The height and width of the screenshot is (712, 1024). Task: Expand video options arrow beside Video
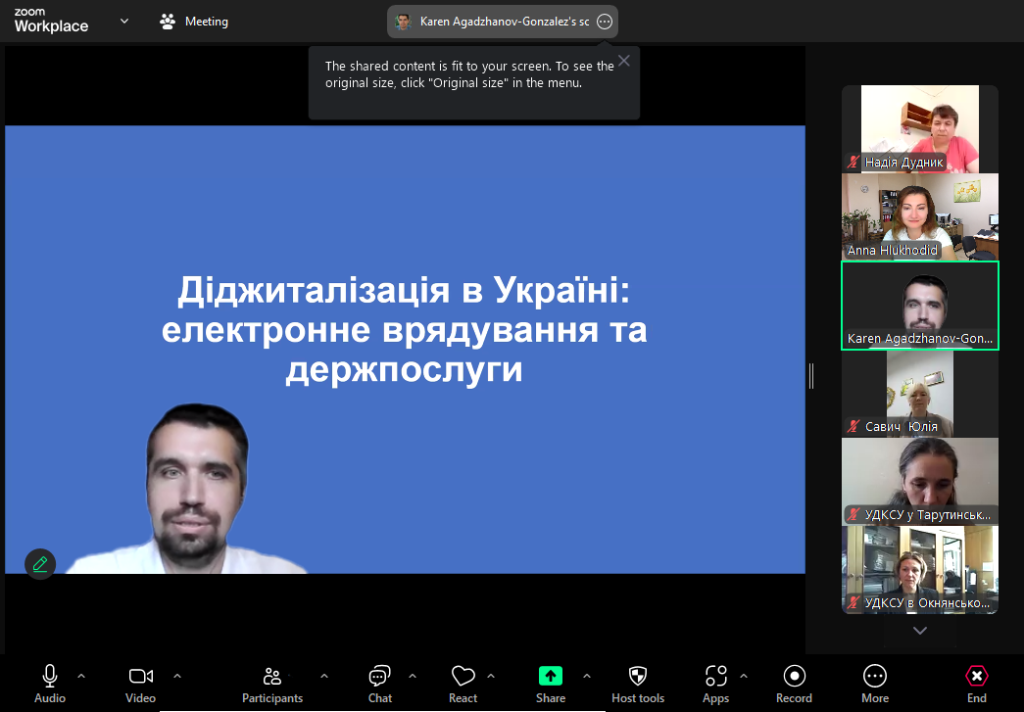[x=177, y=675]
